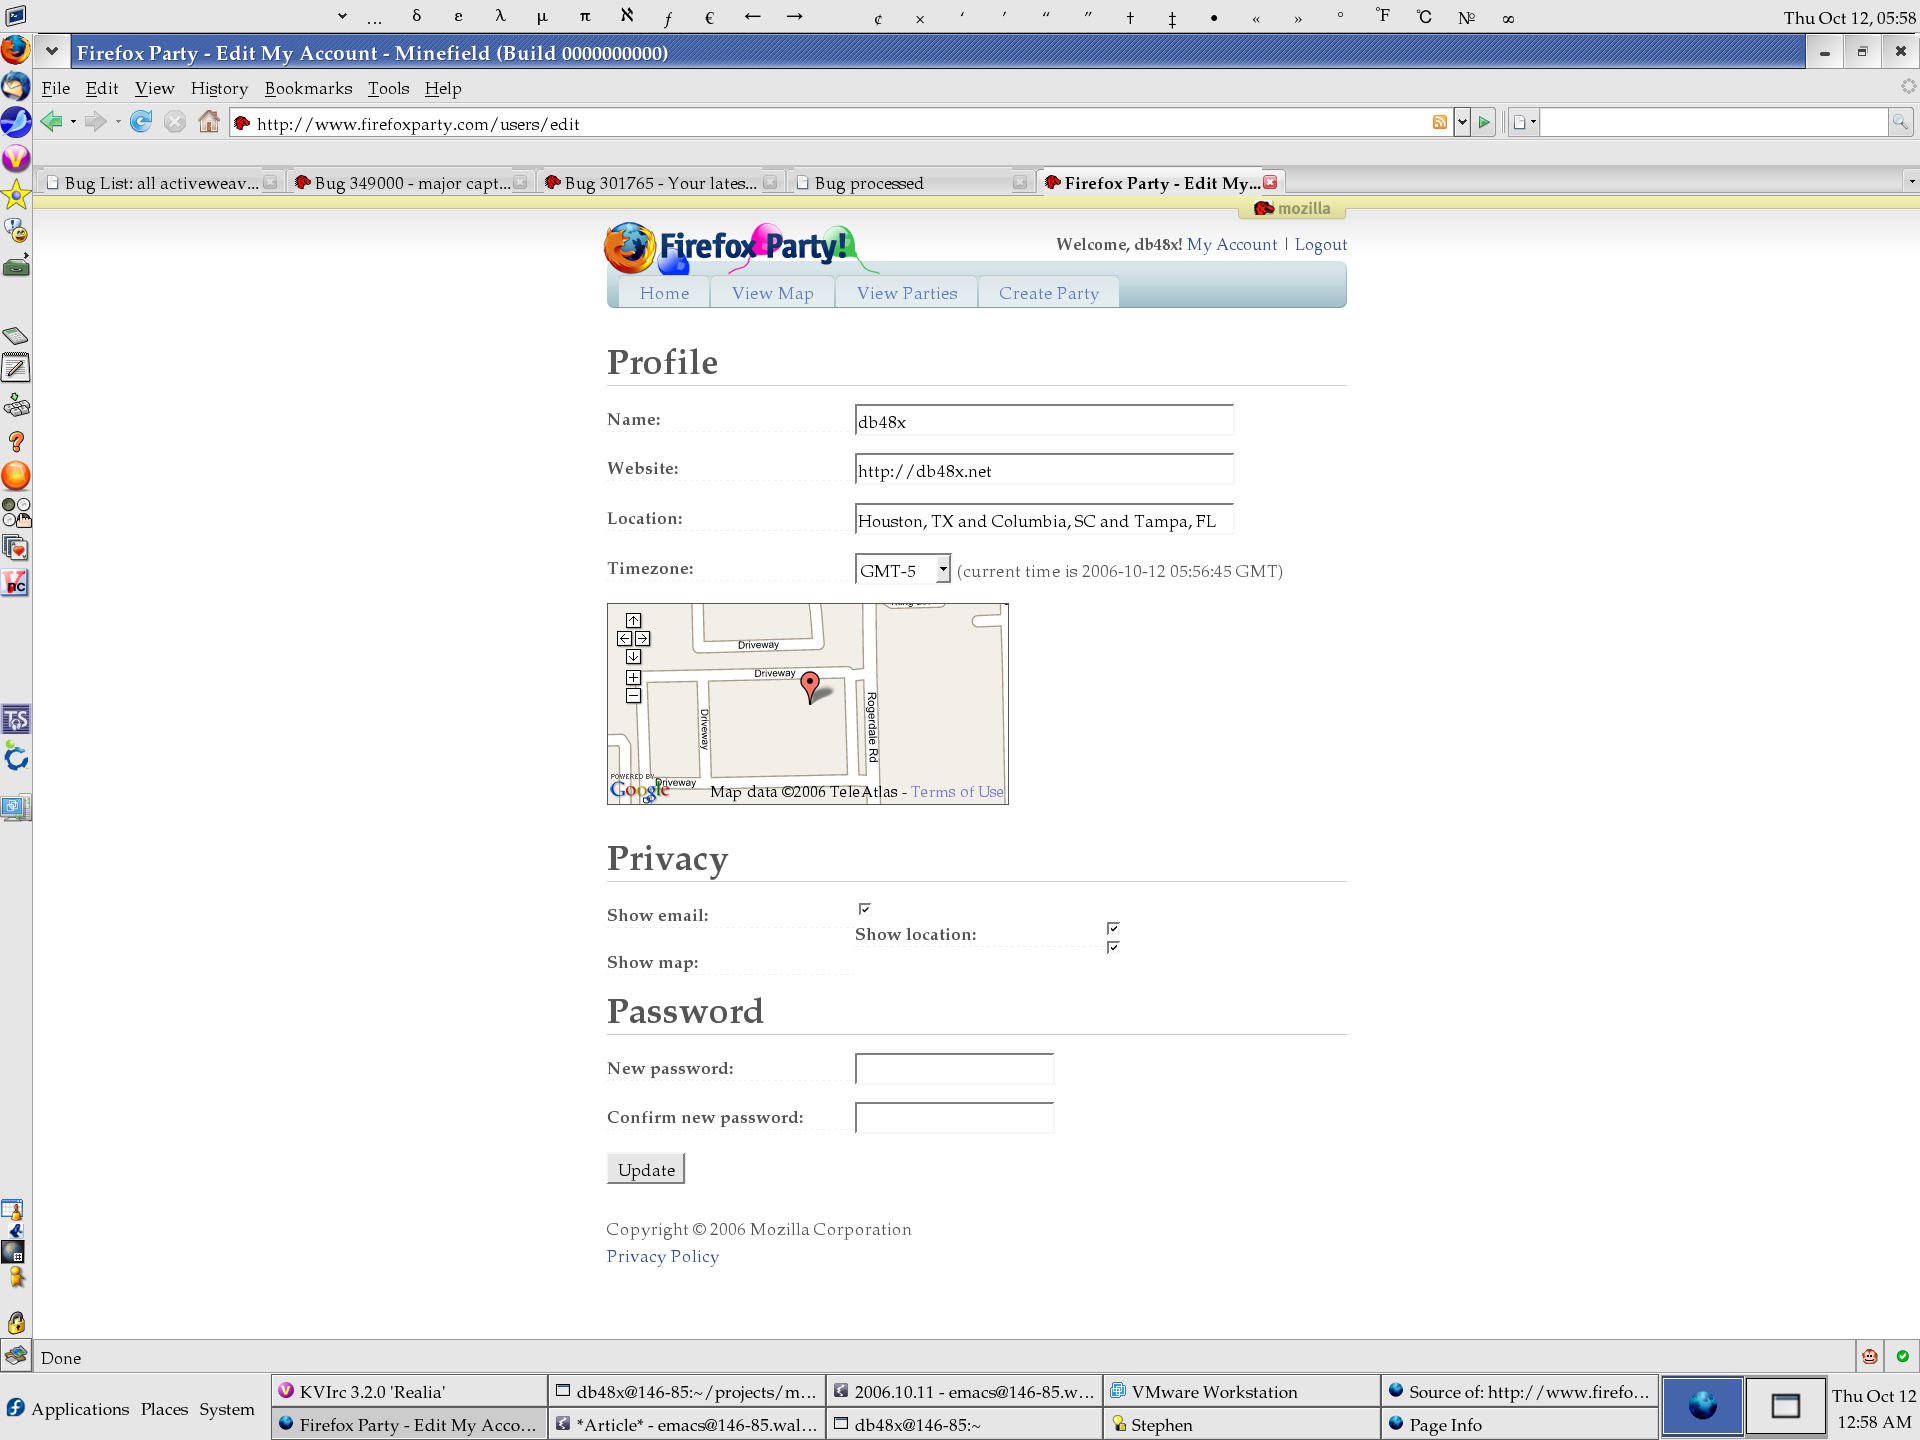Screen dimensions: 1920x1440
Task: Launch SeaMonkey from the left panel
Action: [x=16, y=122]
